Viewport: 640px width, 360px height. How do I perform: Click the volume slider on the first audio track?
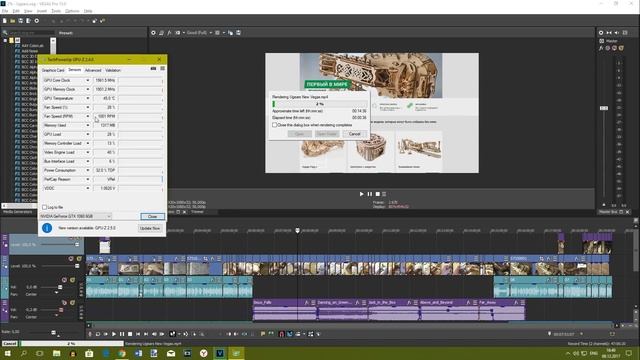[60, 287]
